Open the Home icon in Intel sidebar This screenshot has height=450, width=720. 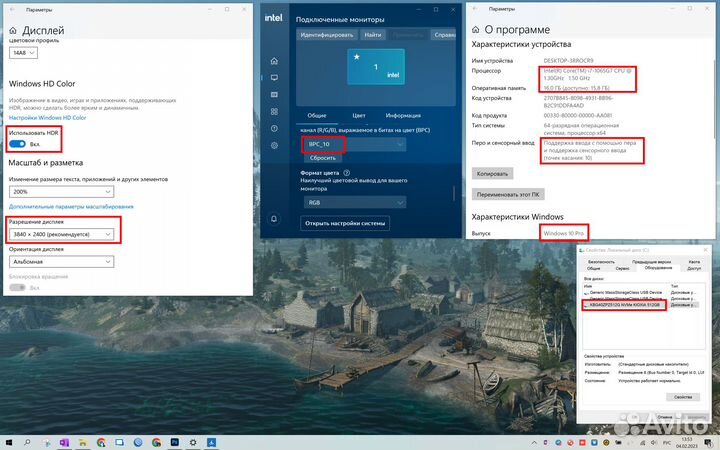(x=274, y=61)
